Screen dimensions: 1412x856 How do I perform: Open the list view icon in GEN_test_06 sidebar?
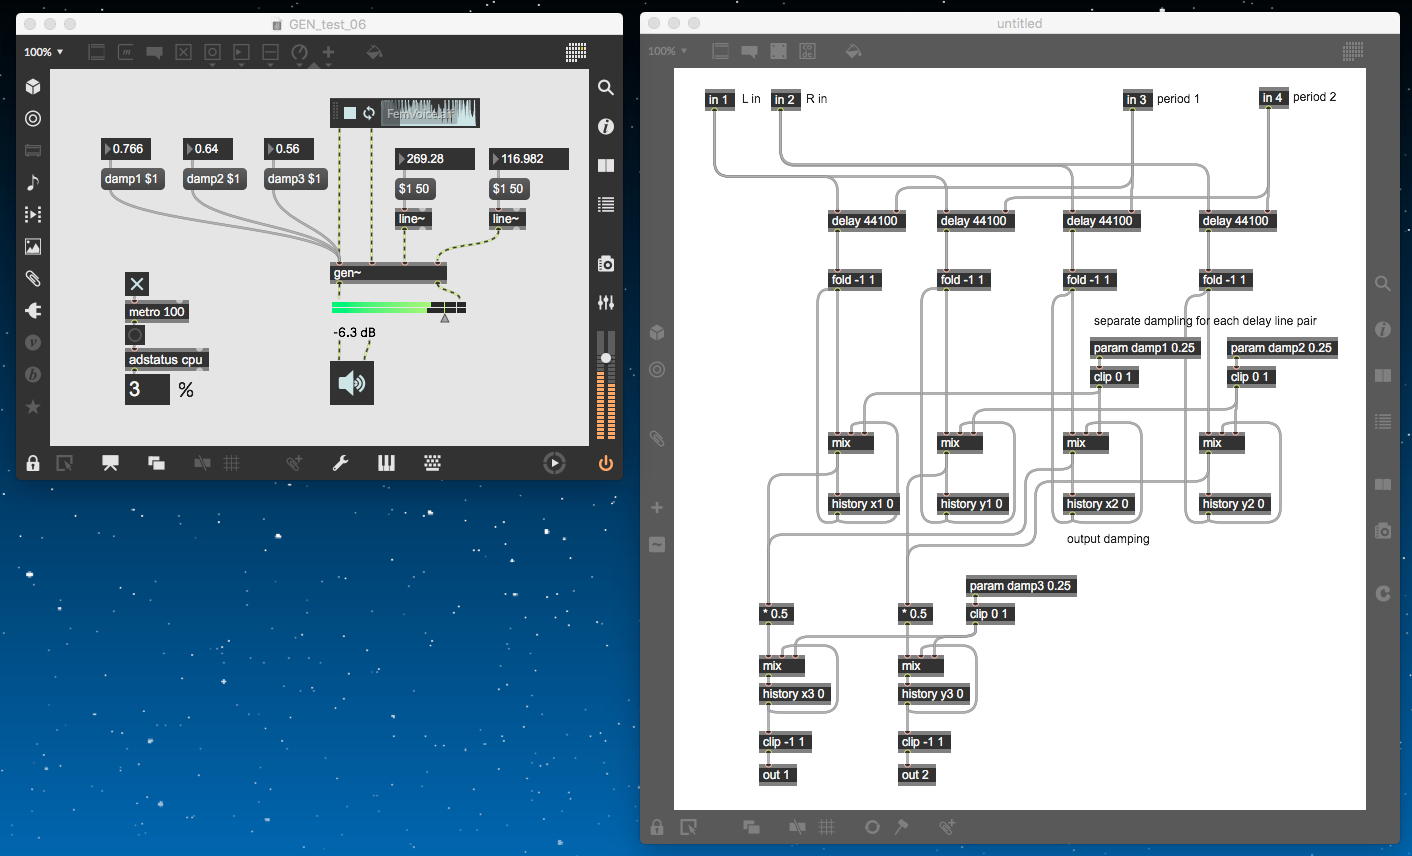tap(606, 204)
